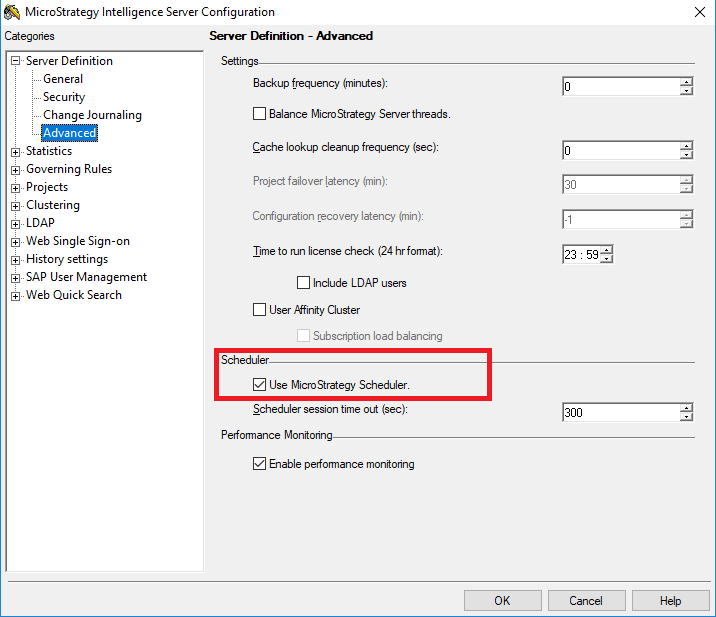
Task: Click the MicroStrategy title bar icon
Action: click(x=11, y=12)
